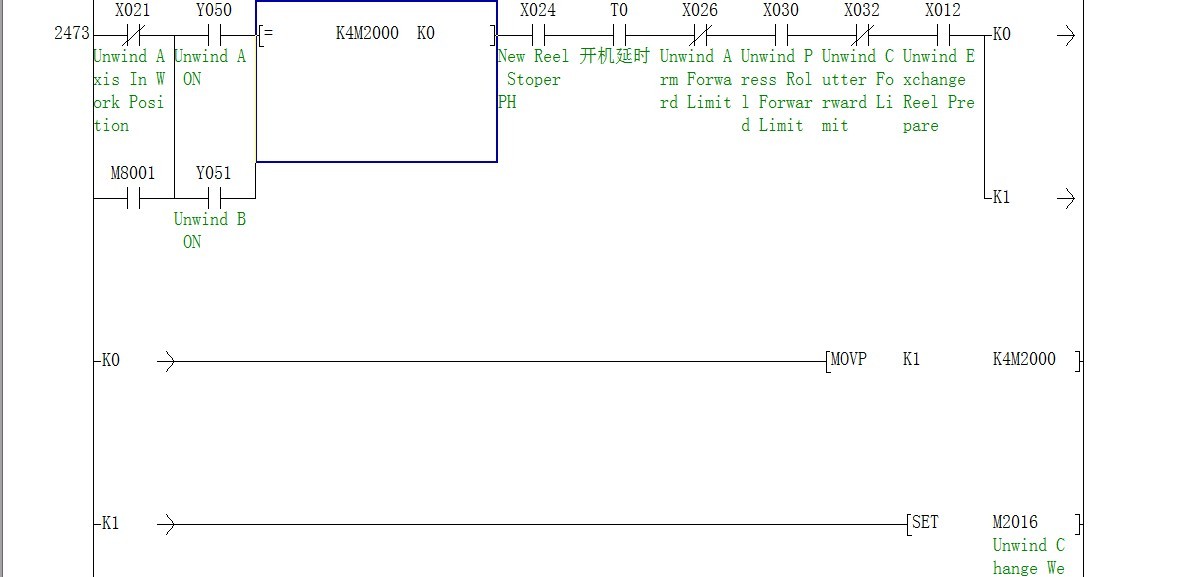Click the T0 timer contact

coord(619,35)
